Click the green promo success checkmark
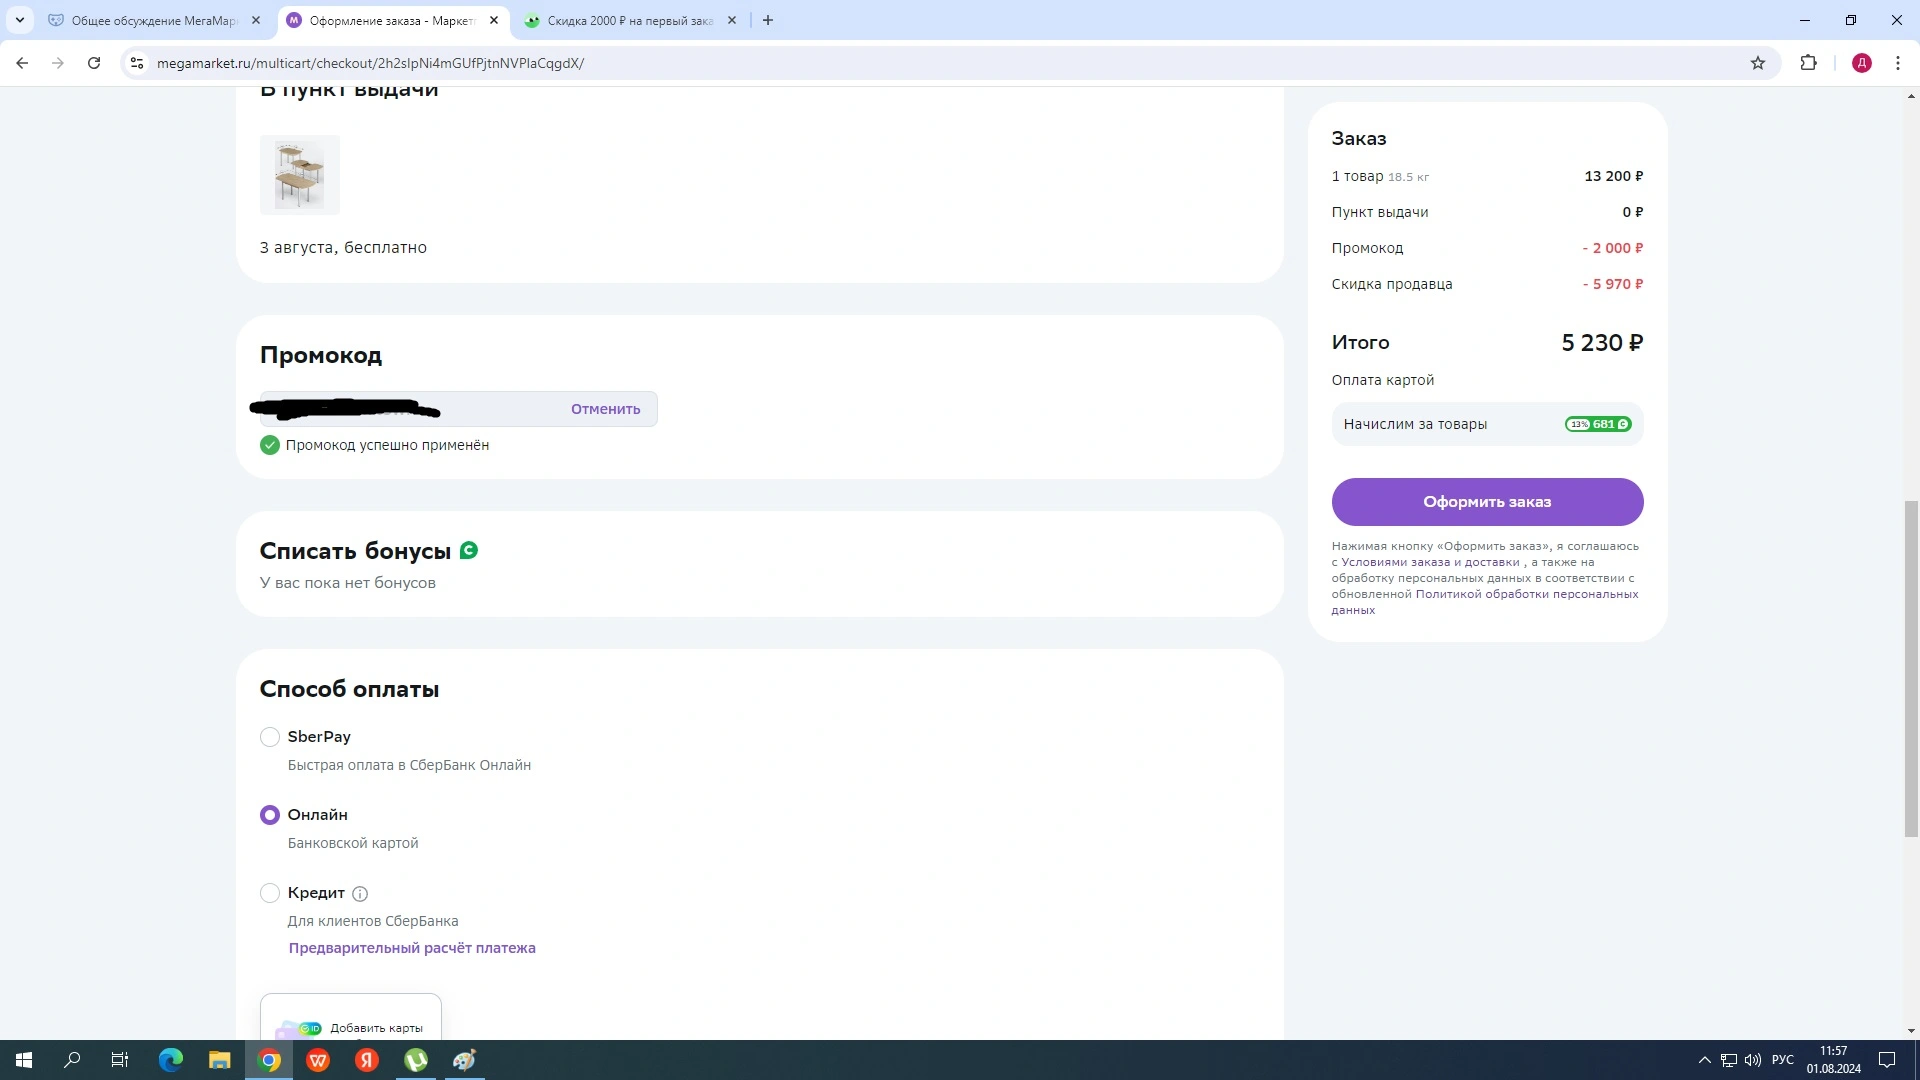Screen dimensions: 1920x1080 point(270,445)
